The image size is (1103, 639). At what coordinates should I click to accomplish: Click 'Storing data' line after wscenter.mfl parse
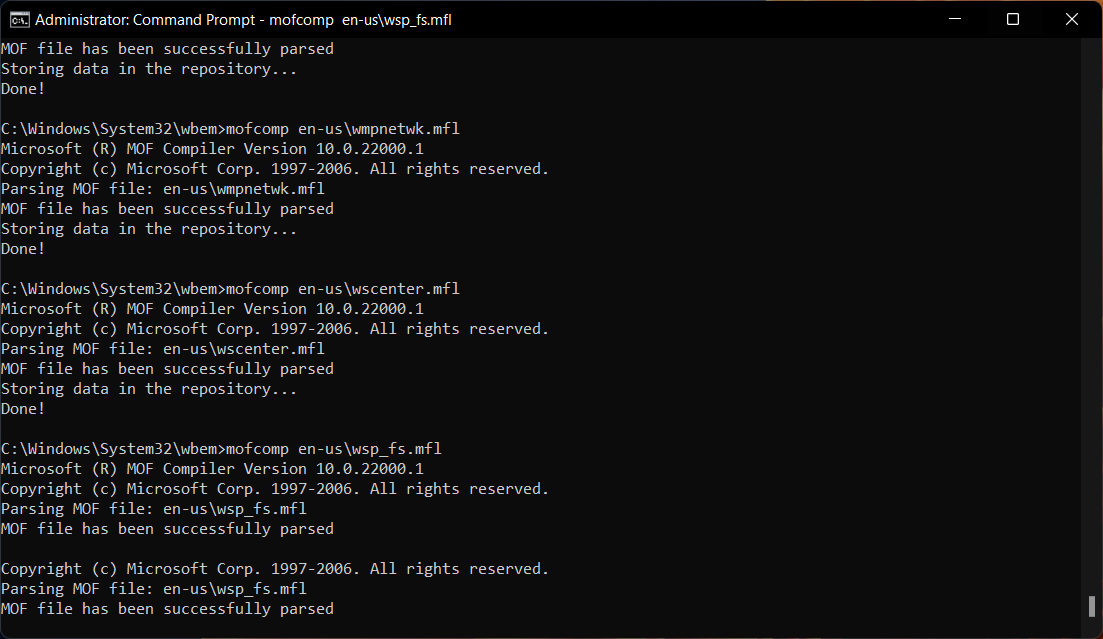tap(149, 389)
